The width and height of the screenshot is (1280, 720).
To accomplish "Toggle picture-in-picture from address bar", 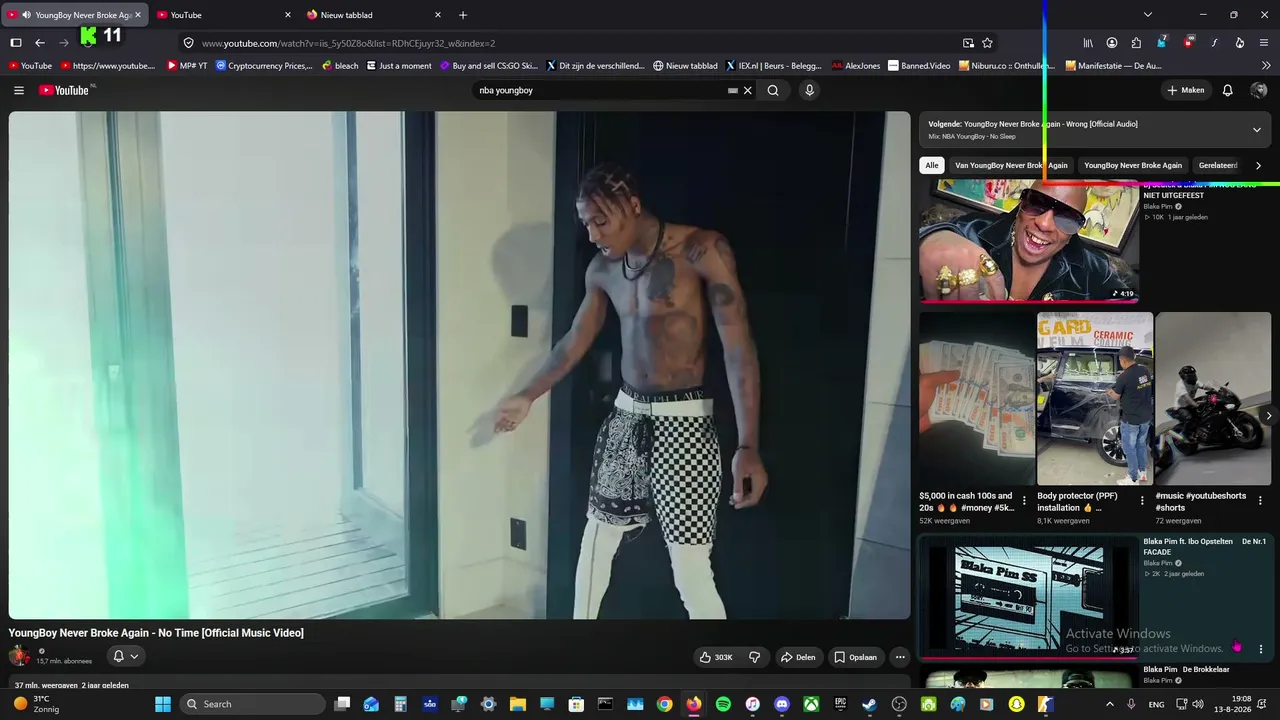I will [968, 43].
